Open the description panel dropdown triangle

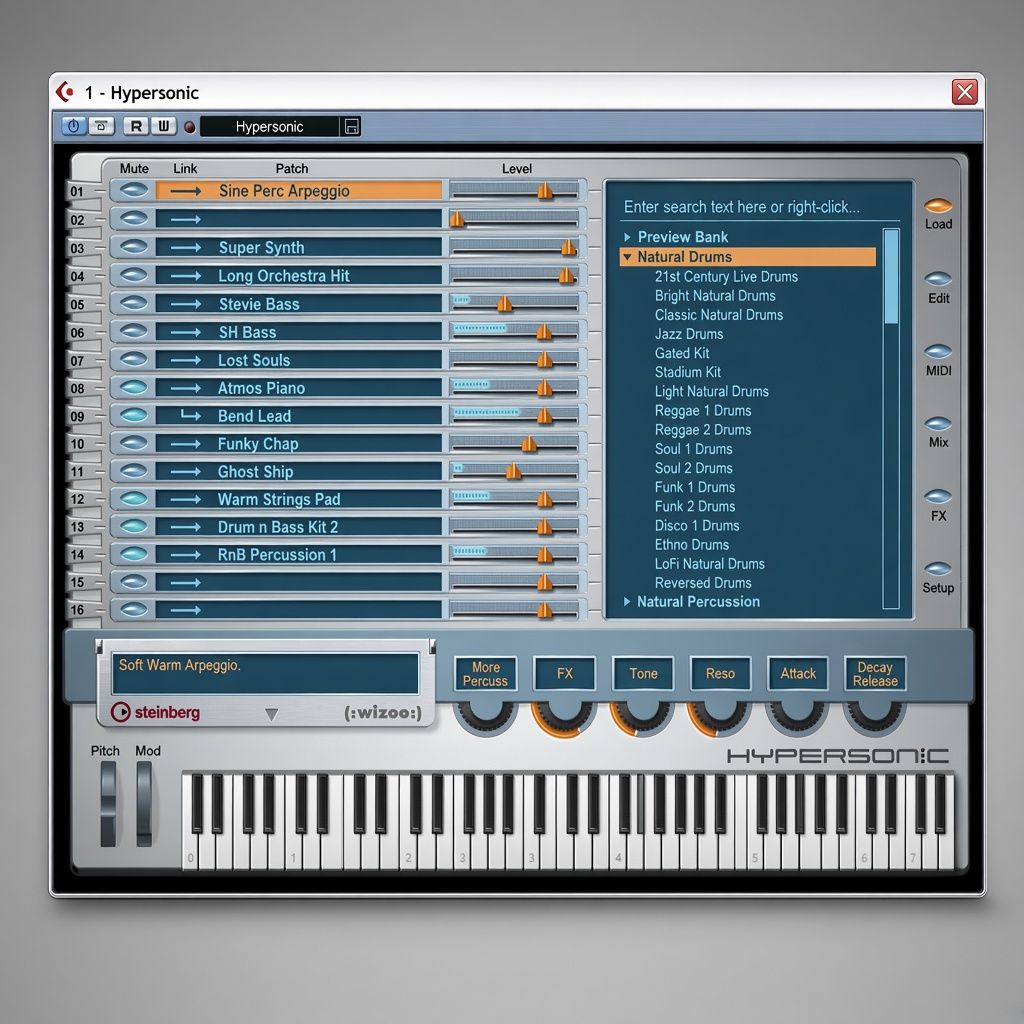272,714
